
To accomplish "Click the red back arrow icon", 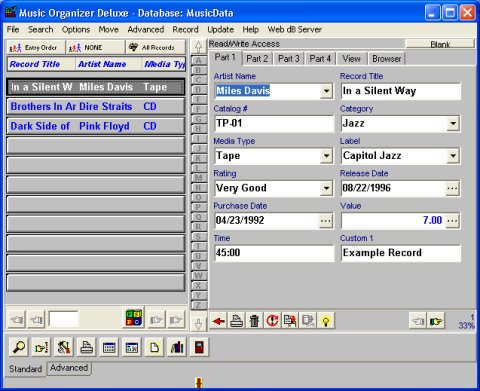I will [x=219, y=321].
